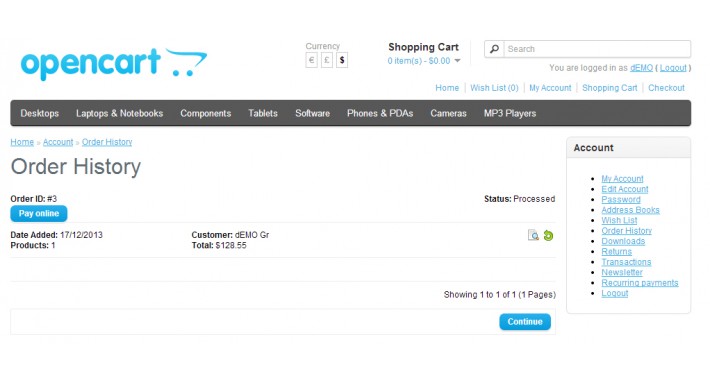710x380 pixels.
Task: Open the dEMO user link
Action: coord(641,68)
